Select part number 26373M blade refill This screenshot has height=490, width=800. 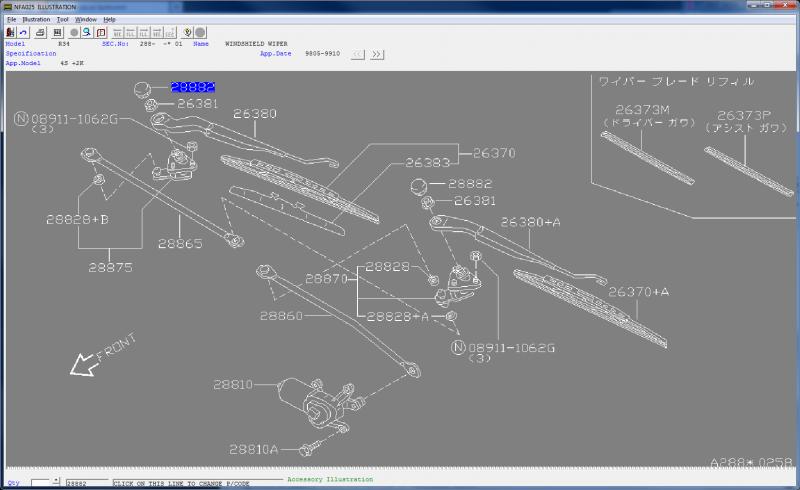coord(644,110)
